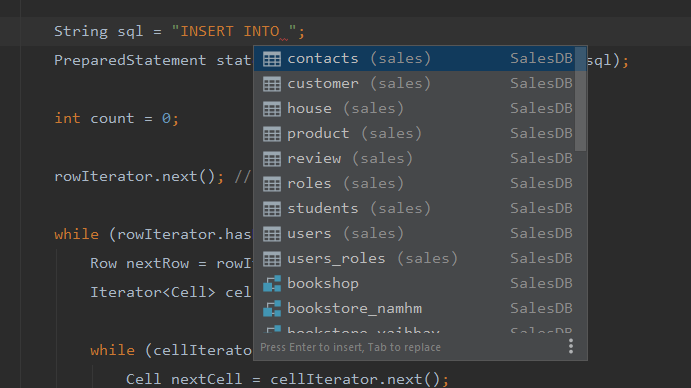Click the PreparedStatement type name
The width and height of the screenshot is (691, 388).
point(130,60)
